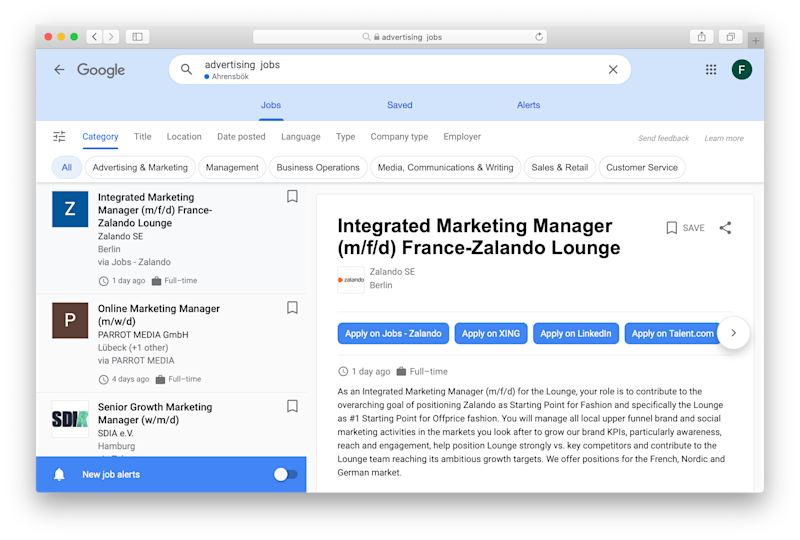Viewport: 800px width, 540px height.
Task: Click the search magnifier icon in search box
Action: click(186, 69)
